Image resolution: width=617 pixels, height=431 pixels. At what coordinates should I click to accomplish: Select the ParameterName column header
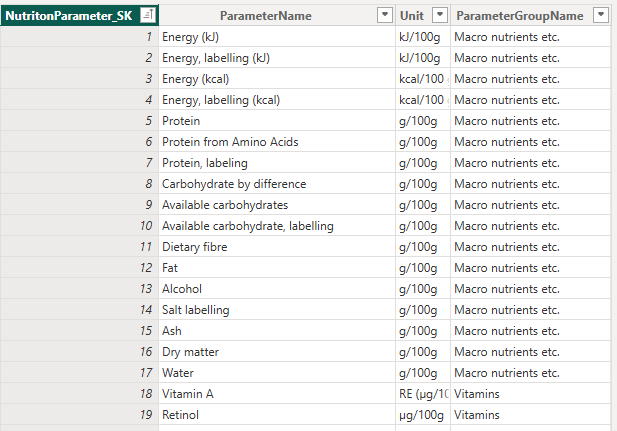pyautogui.click(x=277, y=15)
